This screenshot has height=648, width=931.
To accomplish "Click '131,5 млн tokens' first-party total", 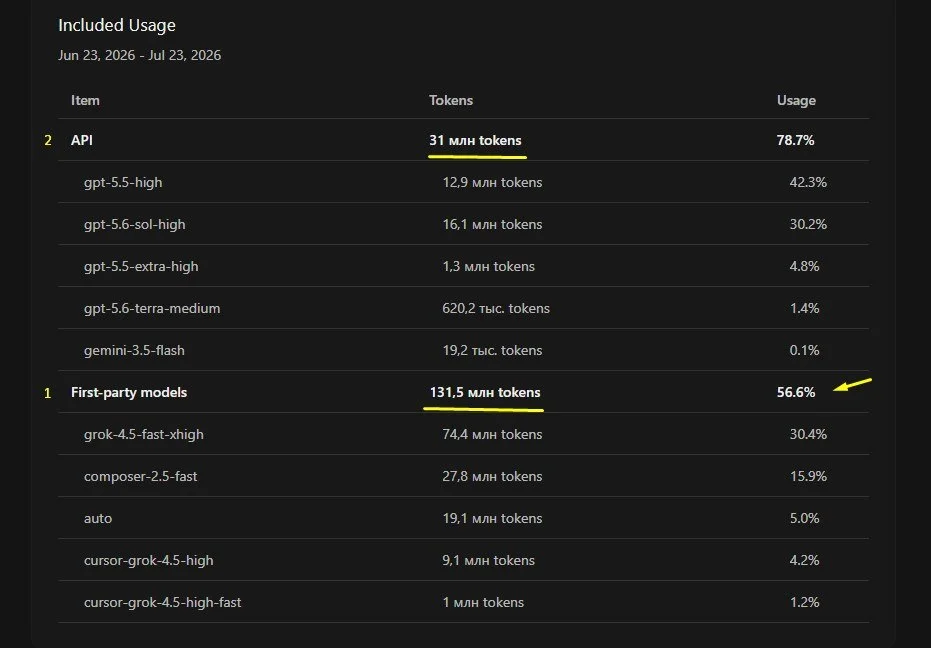I will pyautogui.click(x=485, y=393).
